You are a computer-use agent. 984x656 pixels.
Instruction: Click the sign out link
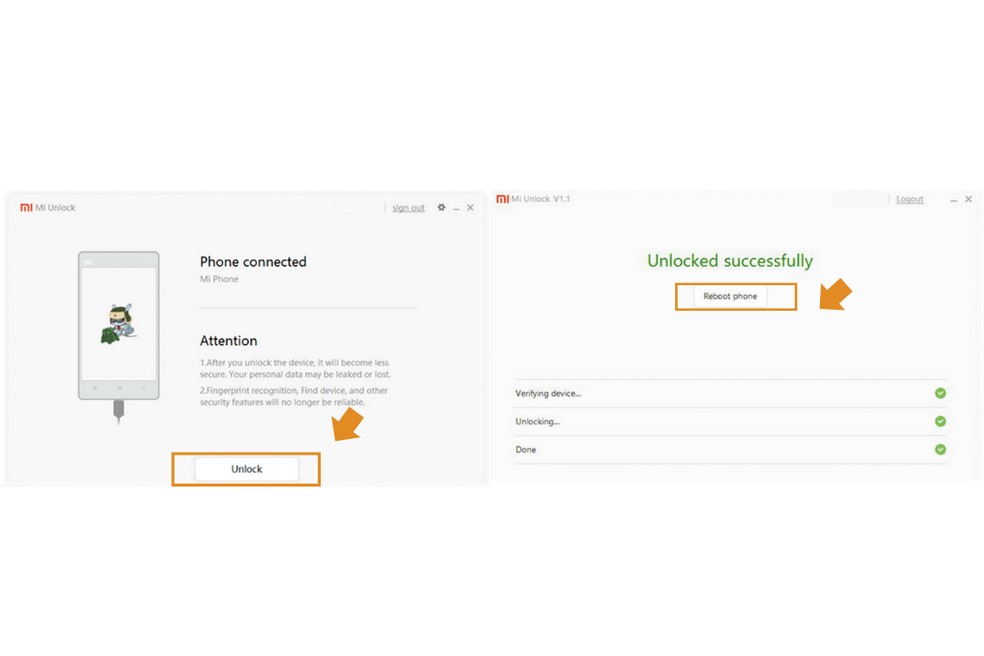pyautogui.click(x=408, y=208)
